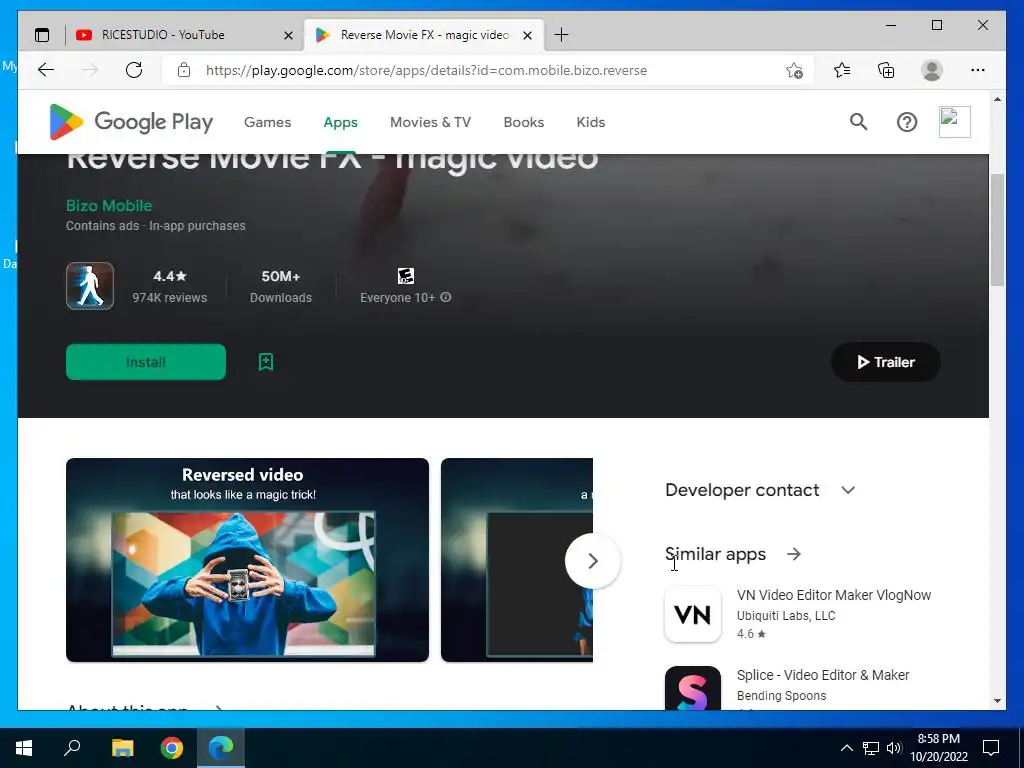Open File Explorer from taskbar

[122, 748]
